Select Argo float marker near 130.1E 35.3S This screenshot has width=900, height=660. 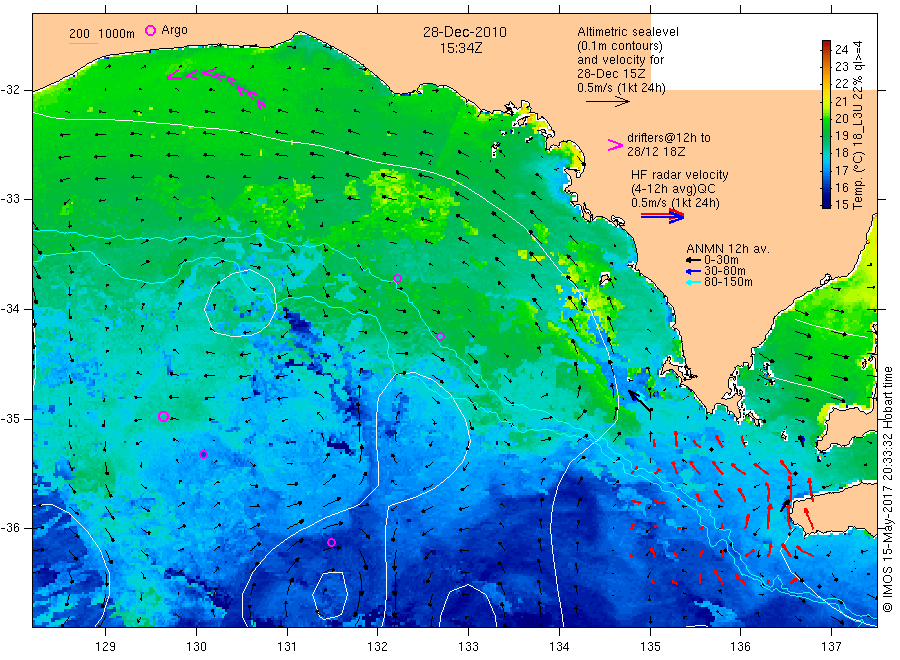(x=203, y=455)
